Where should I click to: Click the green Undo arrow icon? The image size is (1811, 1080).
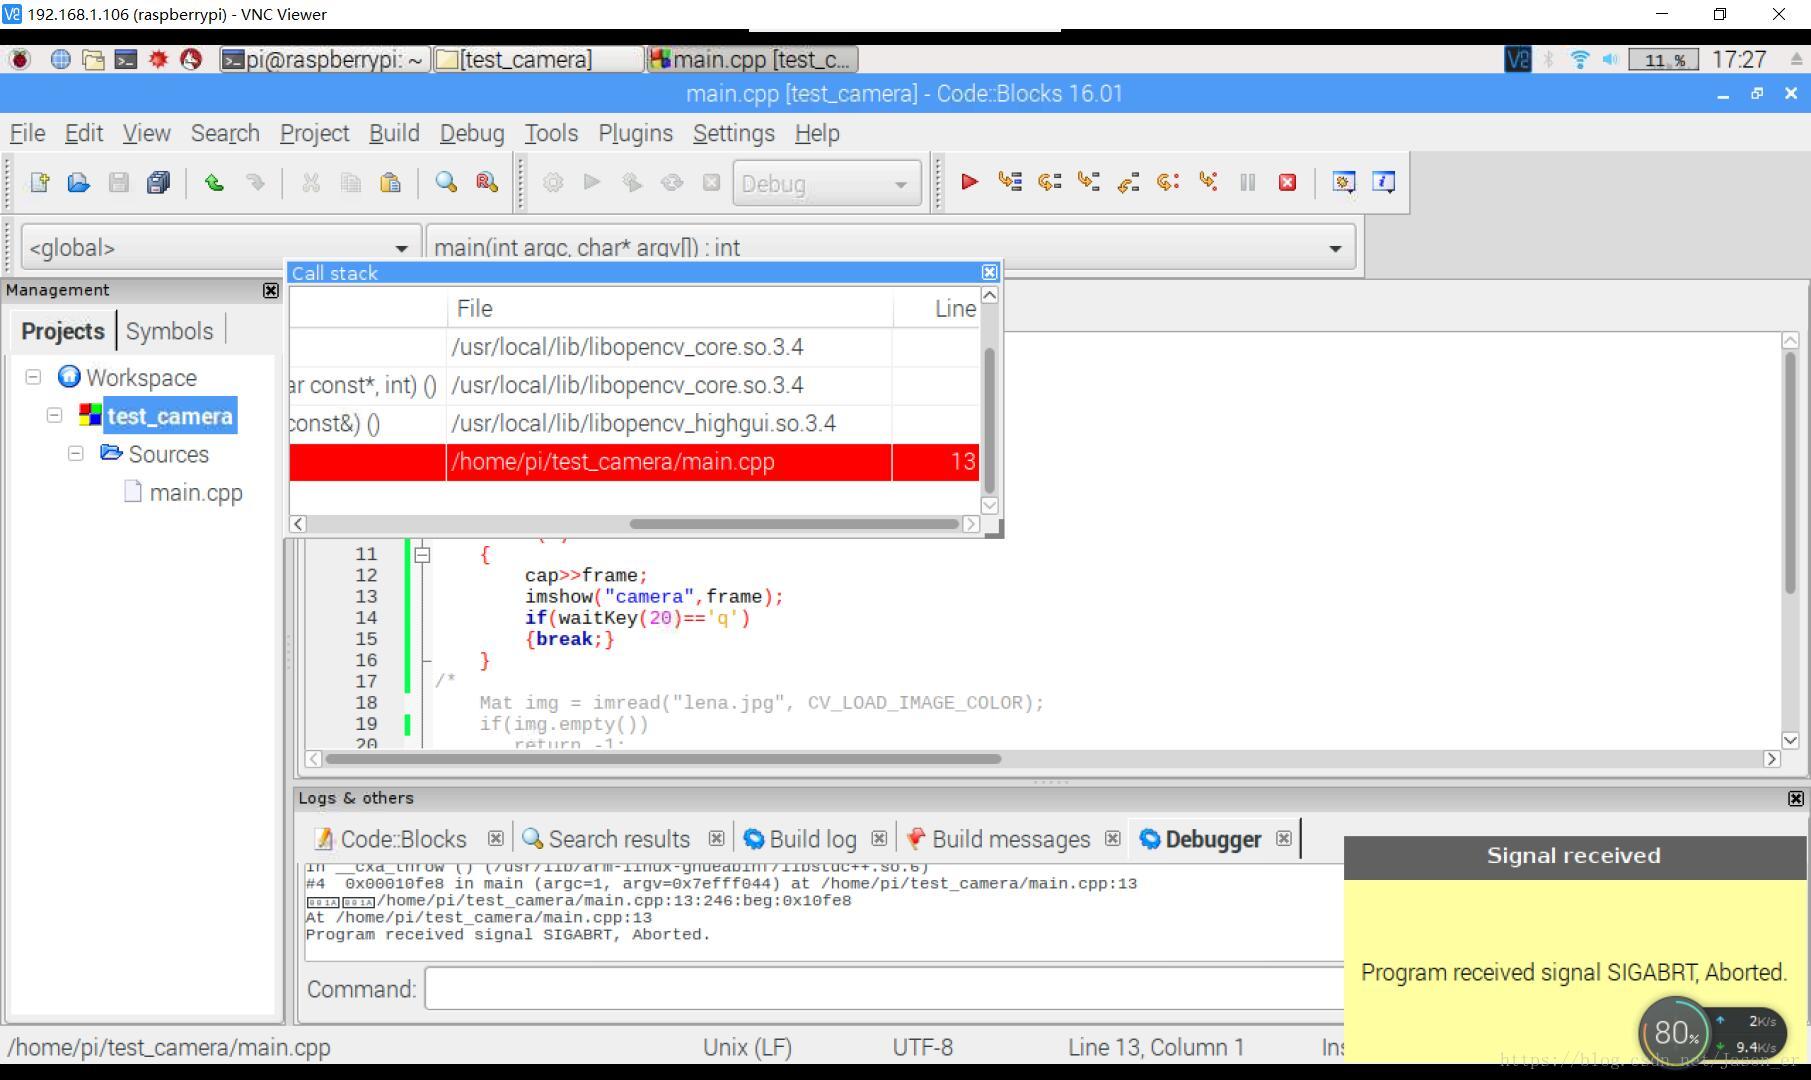[214, 182]
